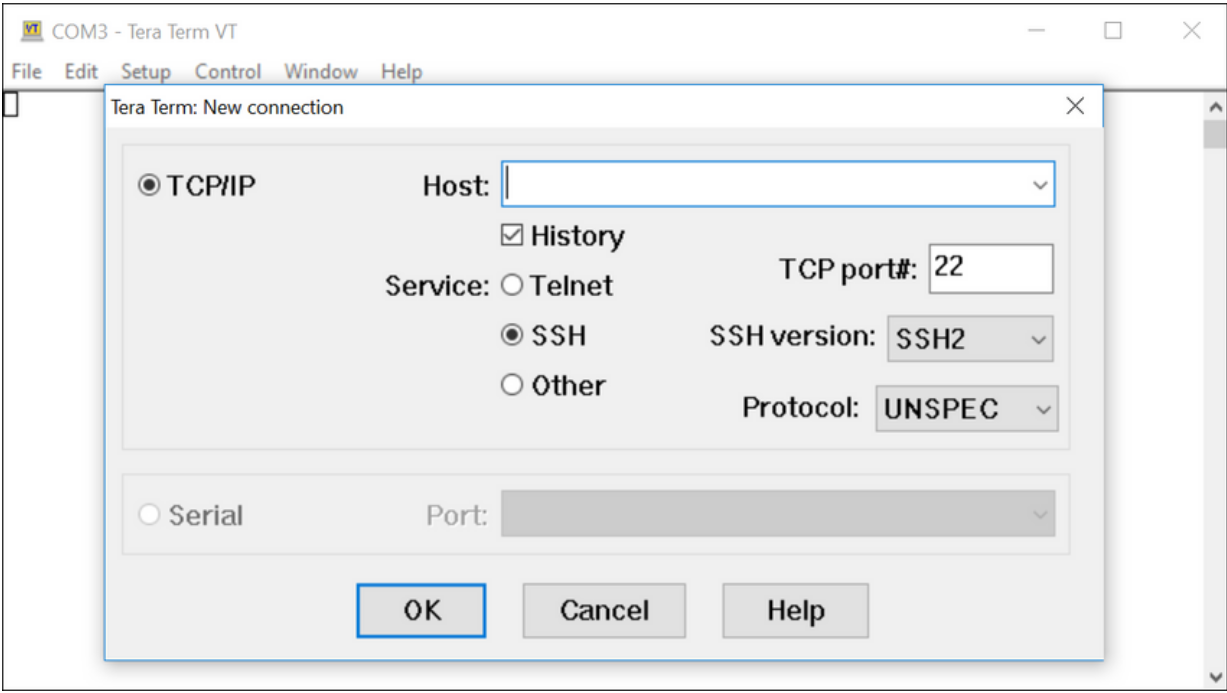Close the New connection dialog
Viewport: 1227px width, 693px height.
coord(1076,107)
